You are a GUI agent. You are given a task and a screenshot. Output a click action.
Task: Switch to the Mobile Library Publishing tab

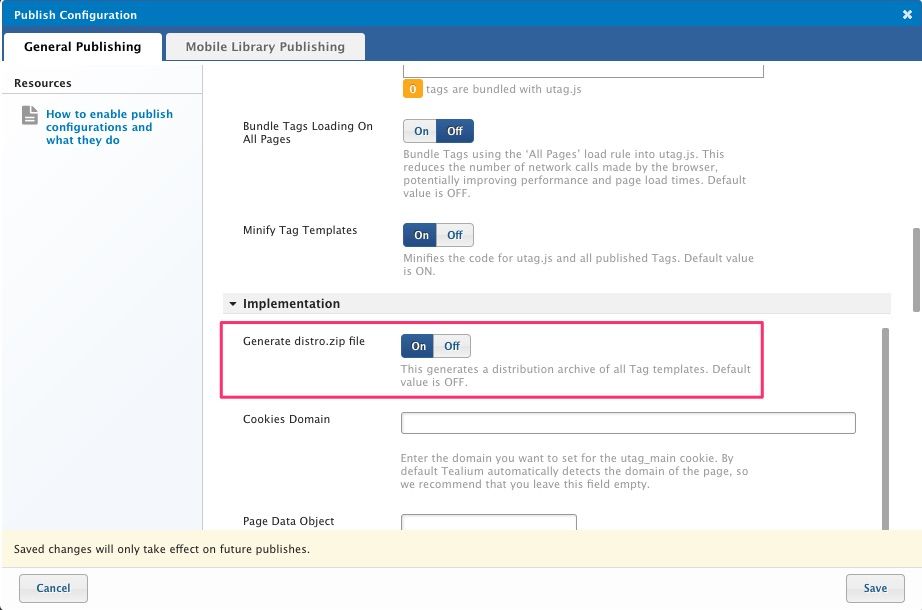[265, 47]
